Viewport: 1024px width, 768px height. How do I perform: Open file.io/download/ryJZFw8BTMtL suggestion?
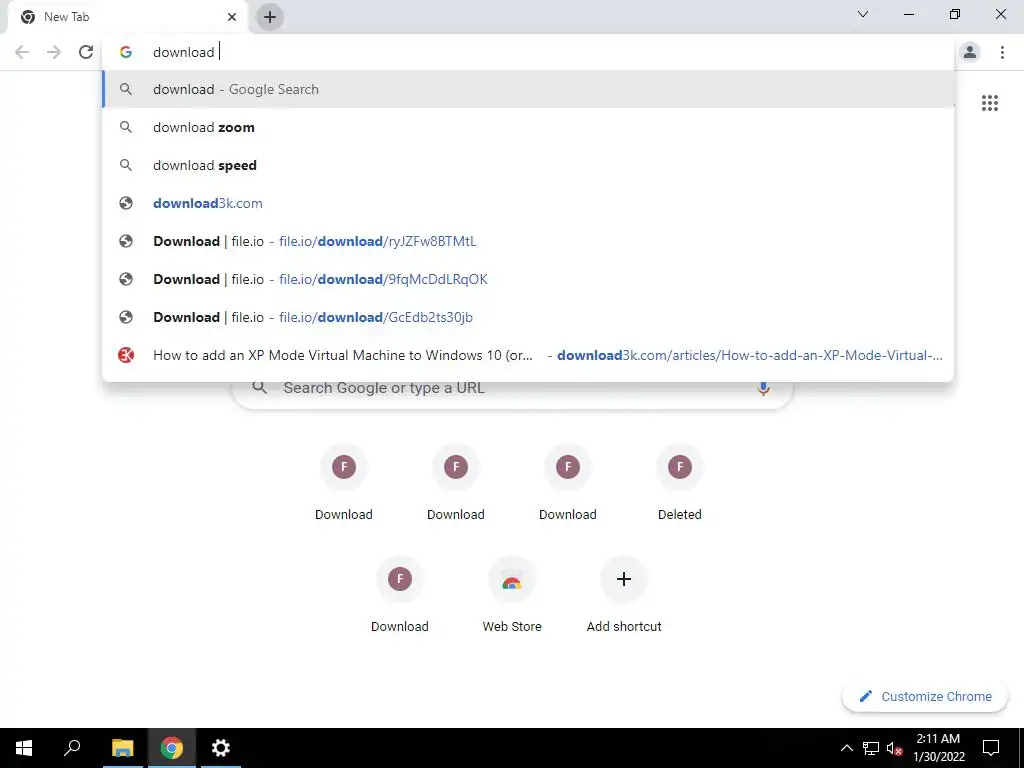(528, 241)
